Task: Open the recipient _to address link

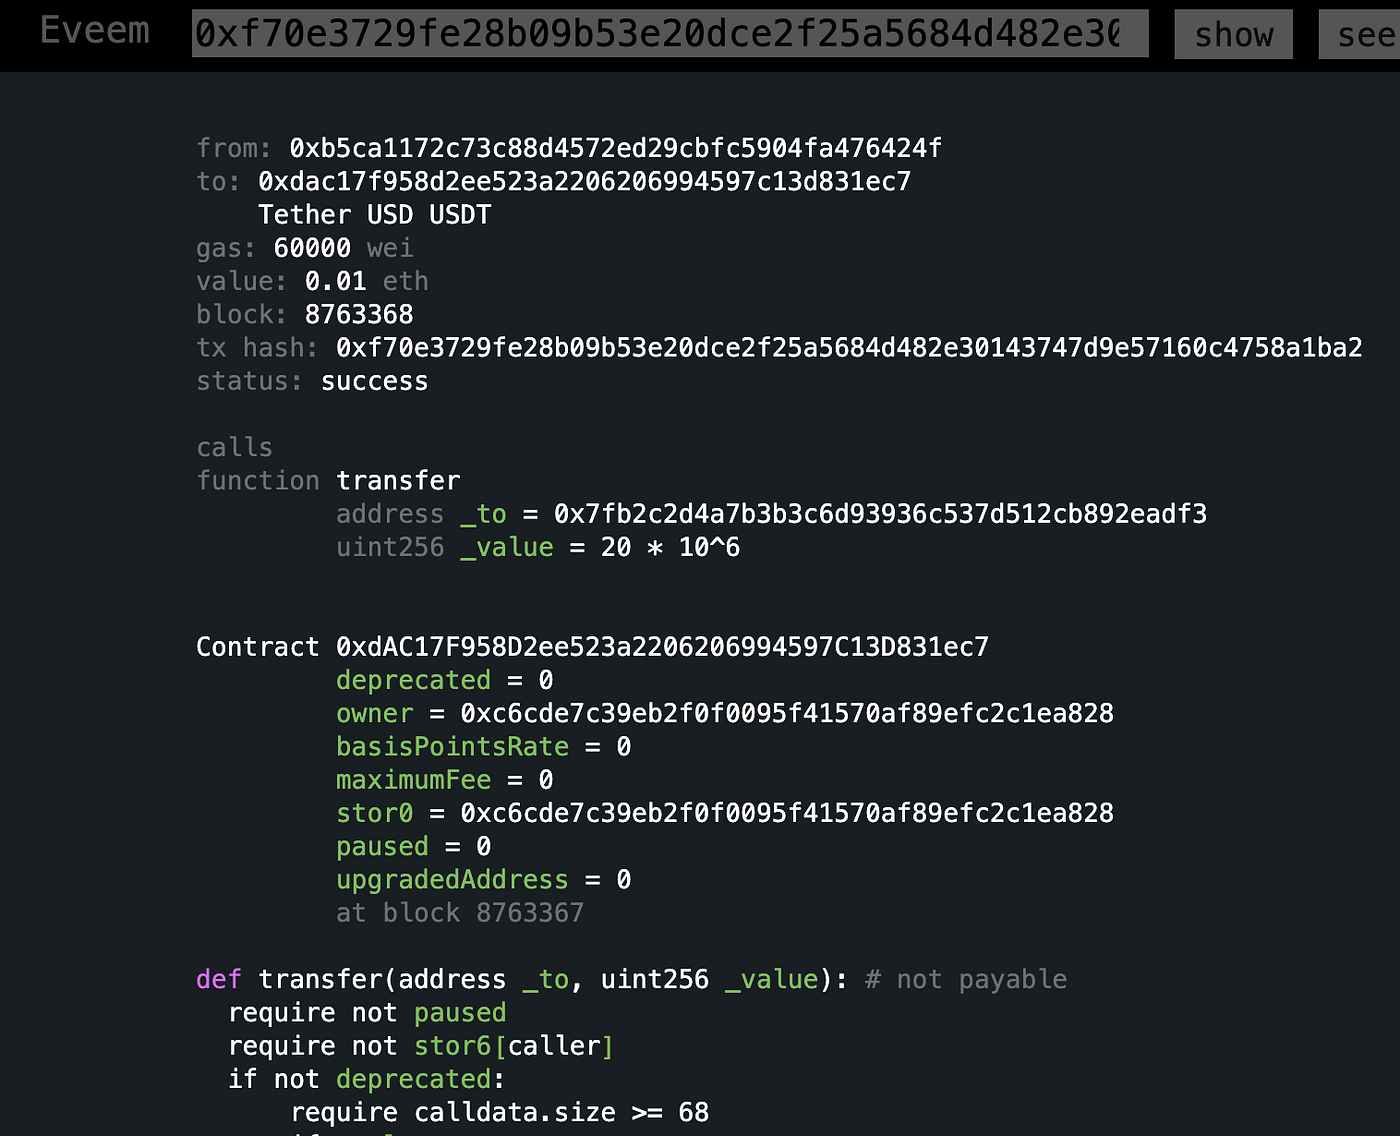Action: [880, 513]
